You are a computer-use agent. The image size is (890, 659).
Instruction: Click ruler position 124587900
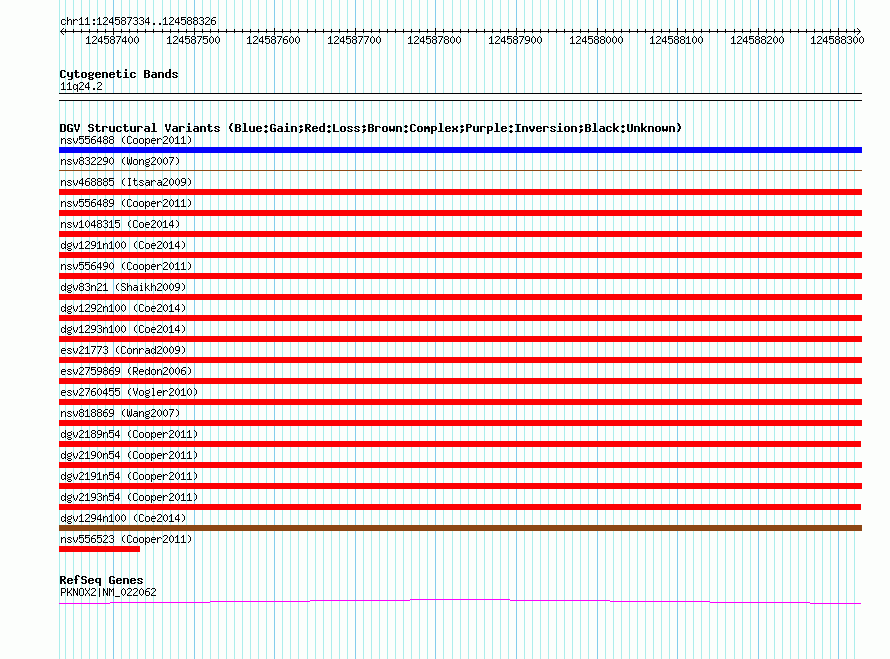[515, 40]
